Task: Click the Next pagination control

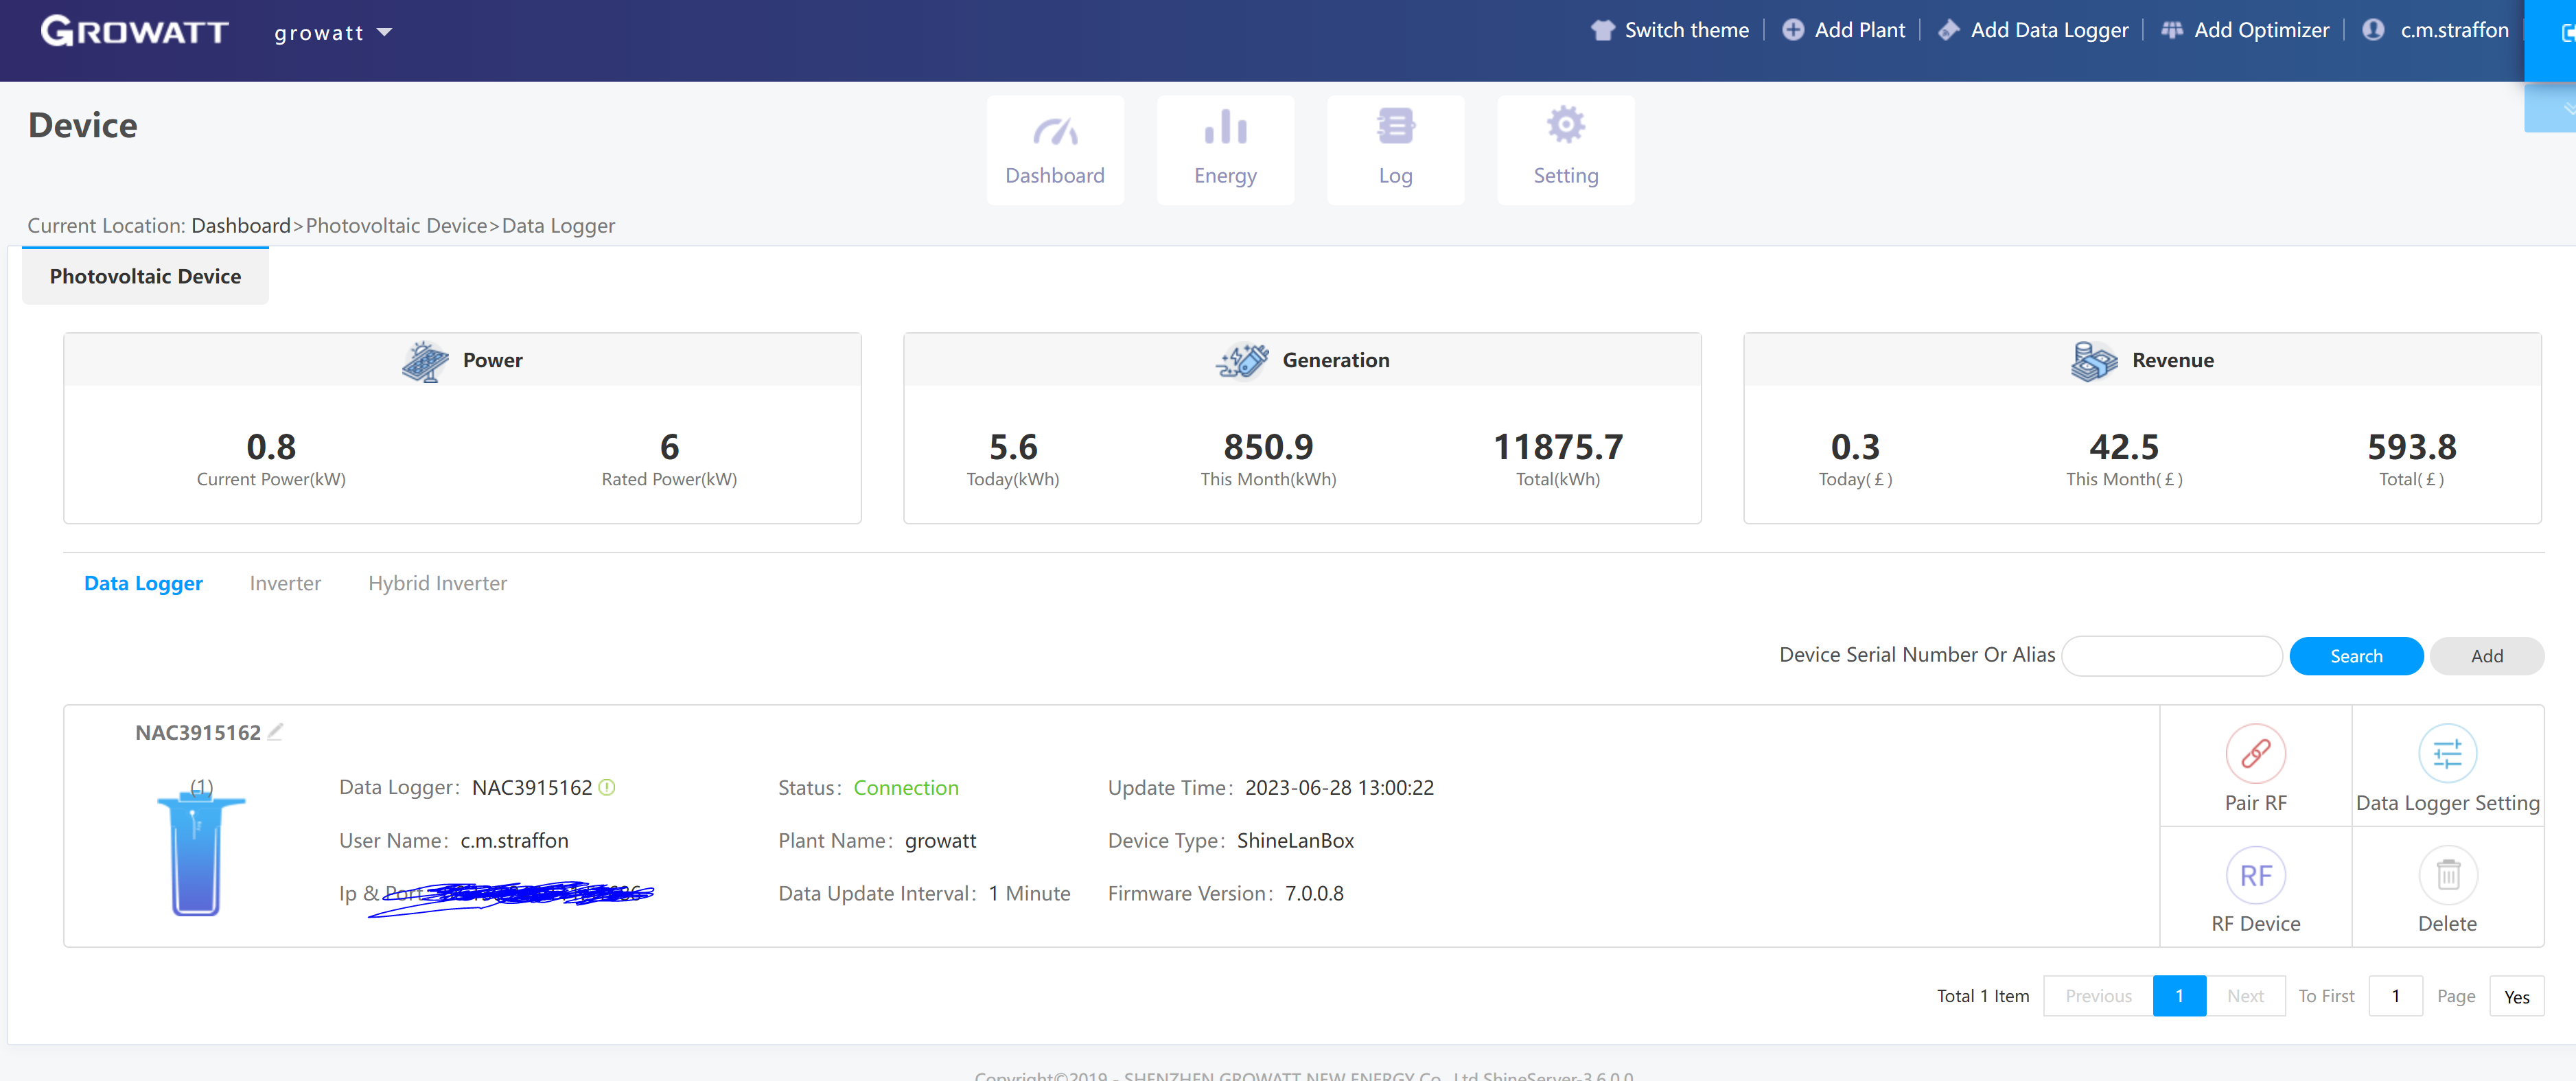Action: pyautogui.click(x=2245, y=995)
